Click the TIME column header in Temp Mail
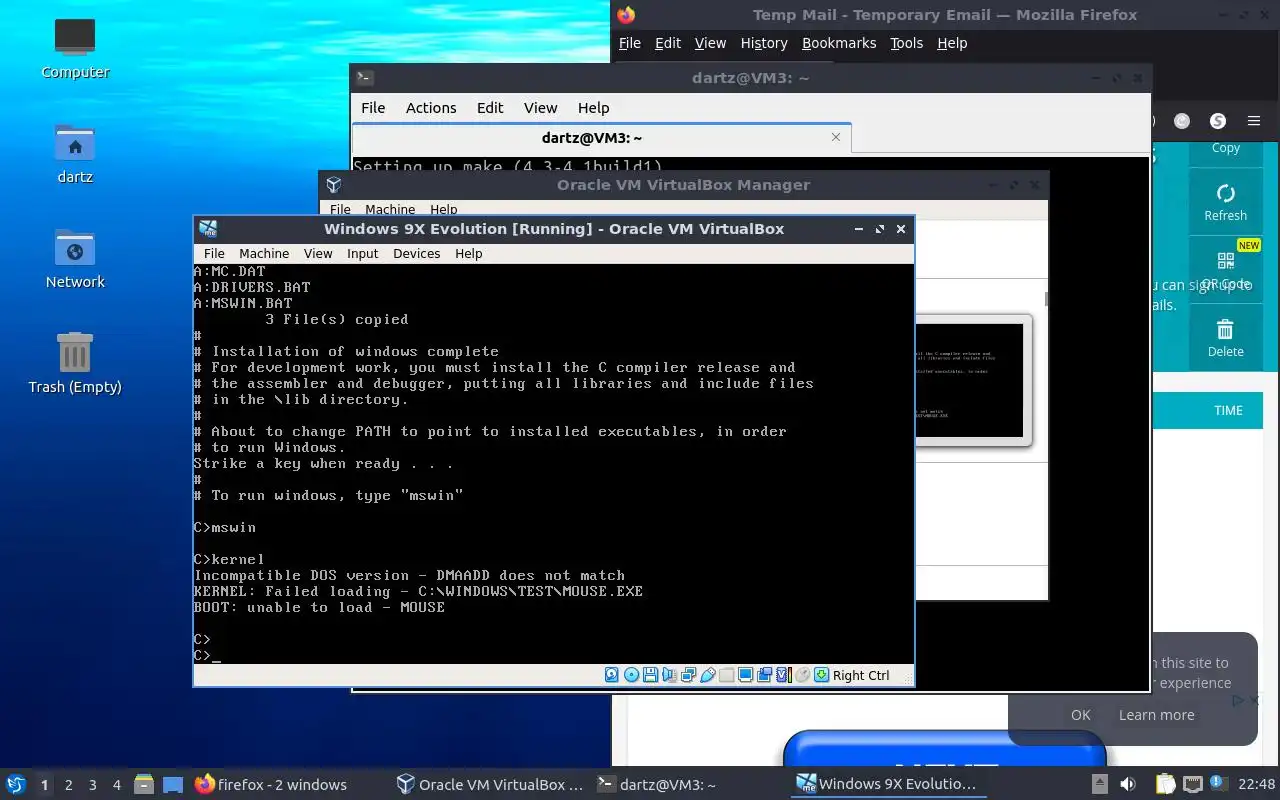Image resolution: width=1280 pixels, height=800 pixels. pos(1228,410)
